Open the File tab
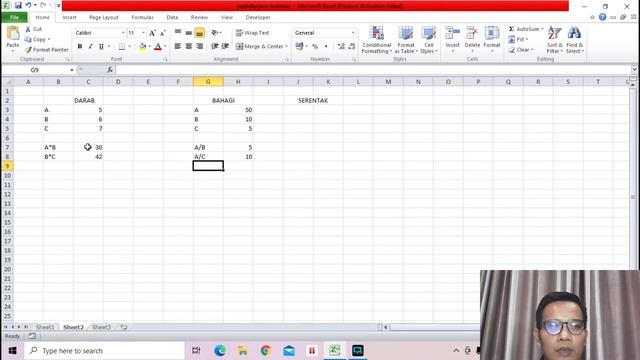The image size is (640, 360). click(x=14, y=18)
